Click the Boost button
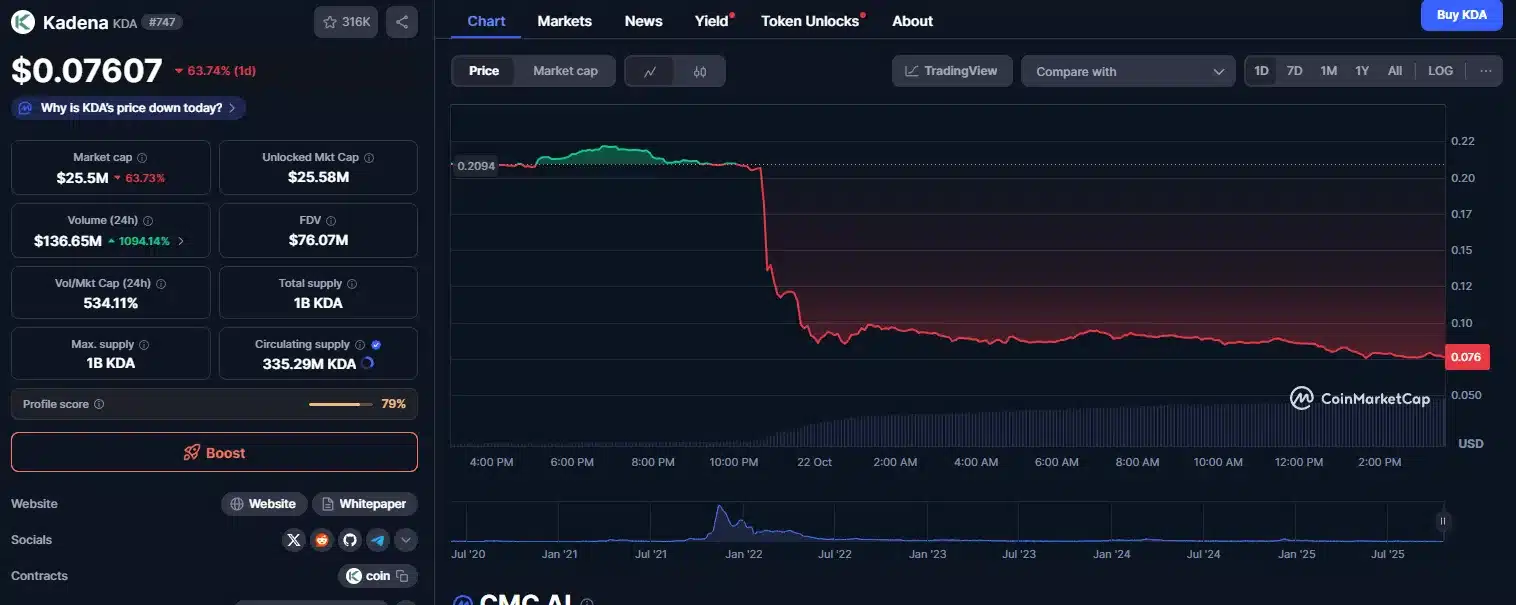This screenshot has width=1516, height=605. (x=214, y=452)
